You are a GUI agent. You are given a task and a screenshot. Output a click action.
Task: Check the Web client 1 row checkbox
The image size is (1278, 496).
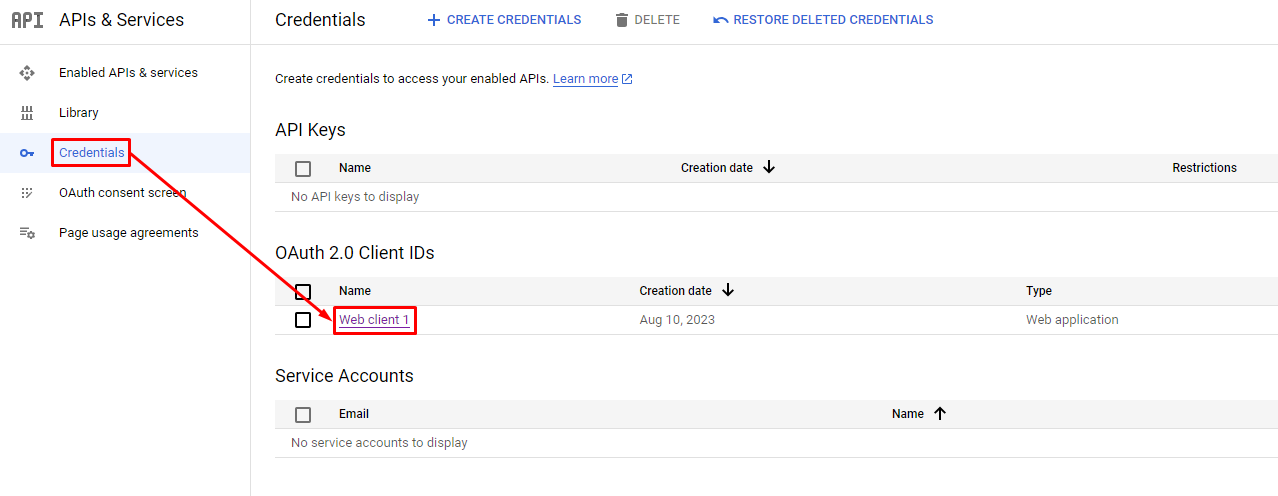(303, 320)
